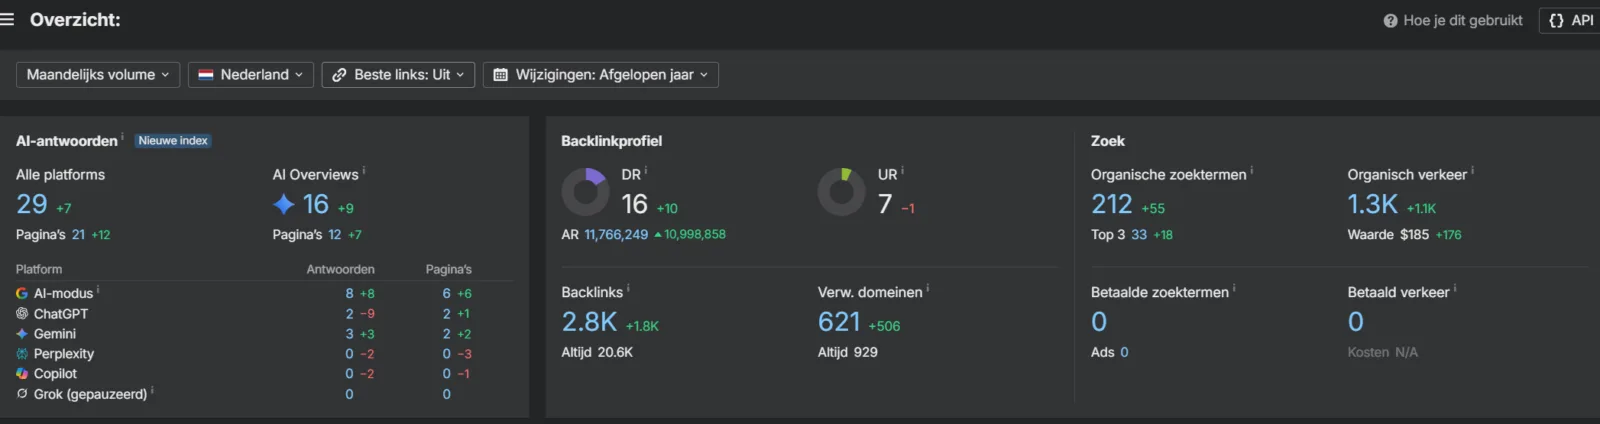The height and width of the screenshot is (424, 1600).
Task: Click Gemini Antwoorden value 3
Action: point(350,334)
